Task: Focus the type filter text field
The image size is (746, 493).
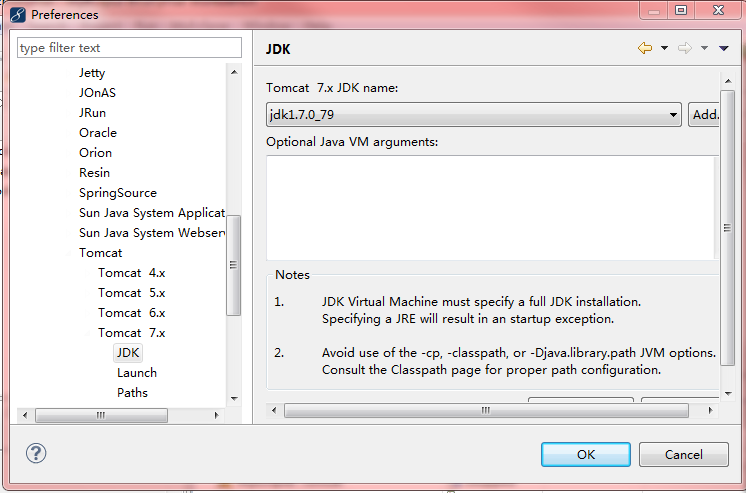Action: 129,48
